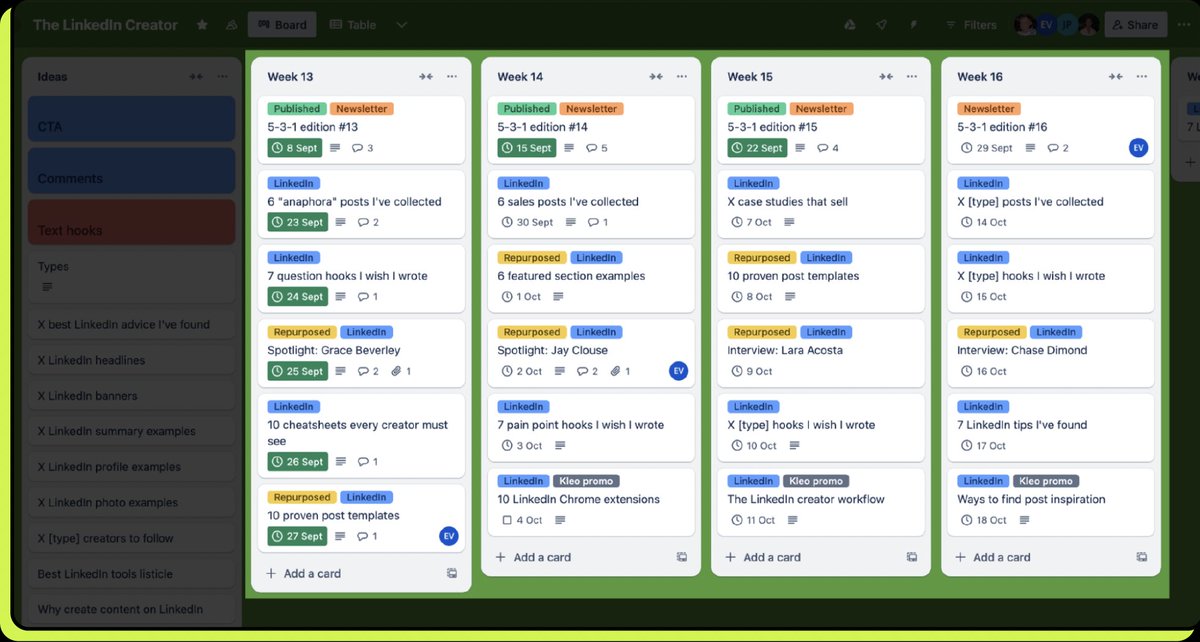Open board visibility workspace icon
The height and width of the screenshot is (642, 1200).
231,25
